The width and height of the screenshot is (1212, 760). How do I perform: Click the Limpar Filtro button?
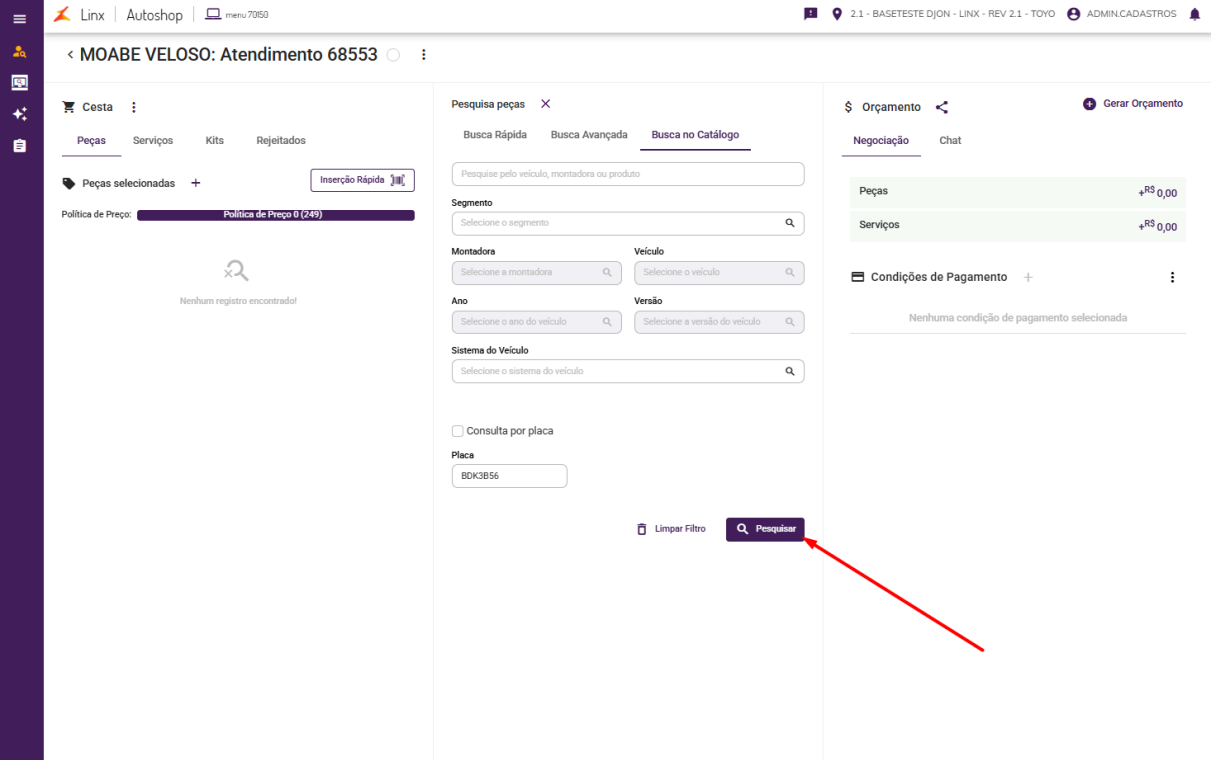(x=671, y=529)
